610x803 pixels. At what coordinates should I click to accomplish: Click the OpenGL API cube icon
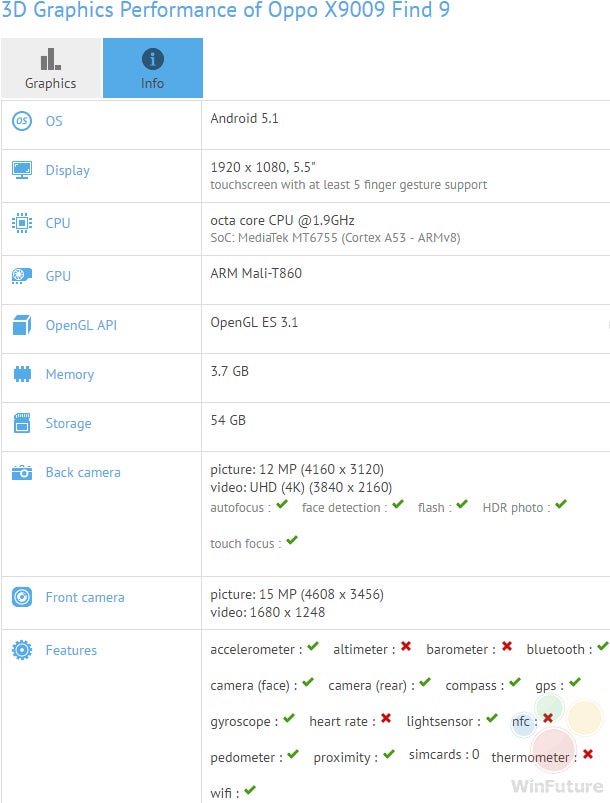[x=22, y=325]
